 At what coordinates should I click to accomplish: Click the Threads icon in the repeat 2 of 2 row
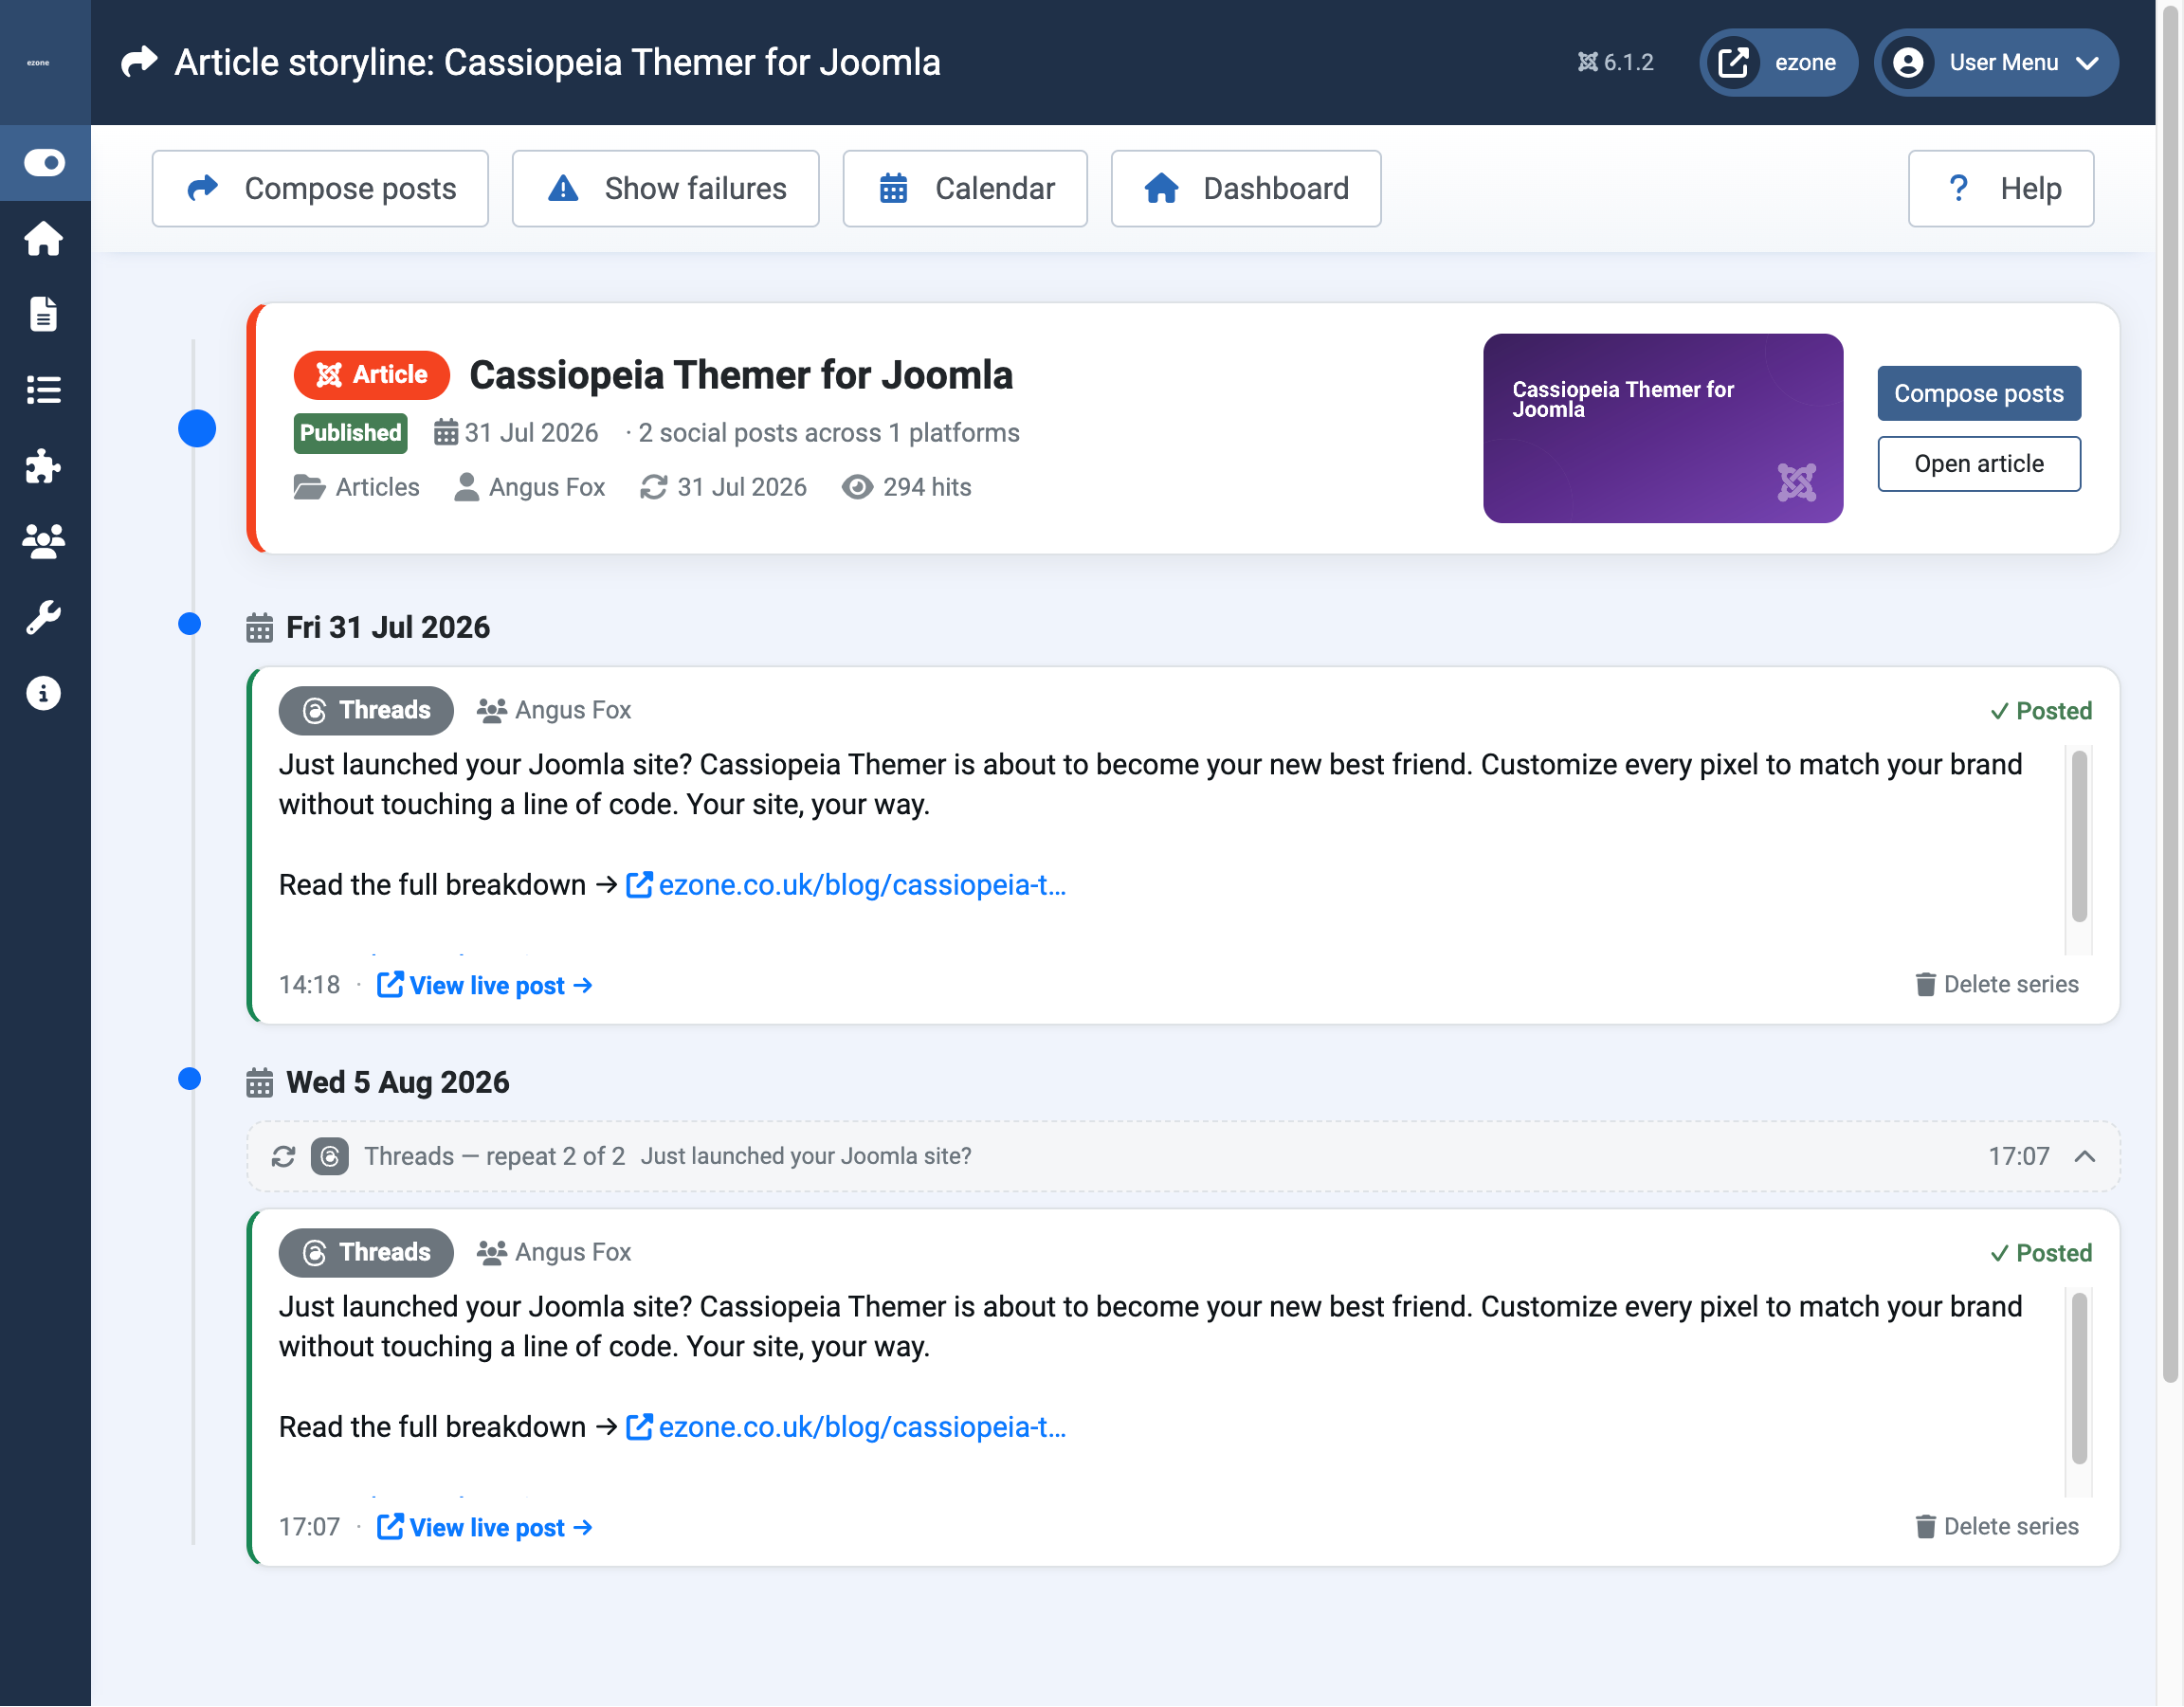coord(330,1157)
